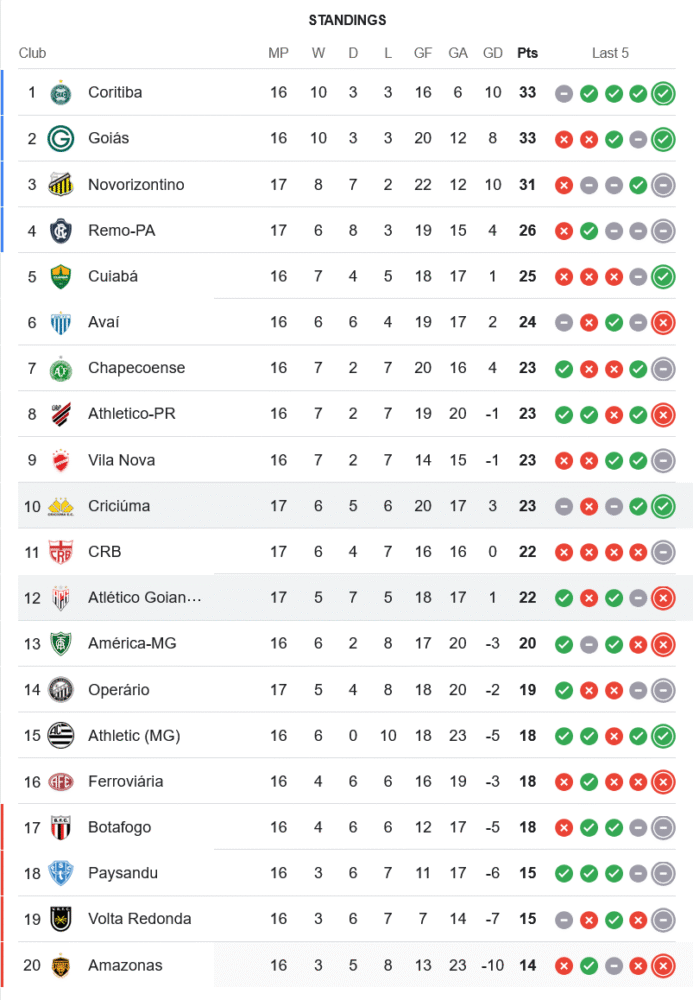Click the Coritiba club crest icon
The height and width of the screenshot is (1000, 693).
tap(61, 93)
